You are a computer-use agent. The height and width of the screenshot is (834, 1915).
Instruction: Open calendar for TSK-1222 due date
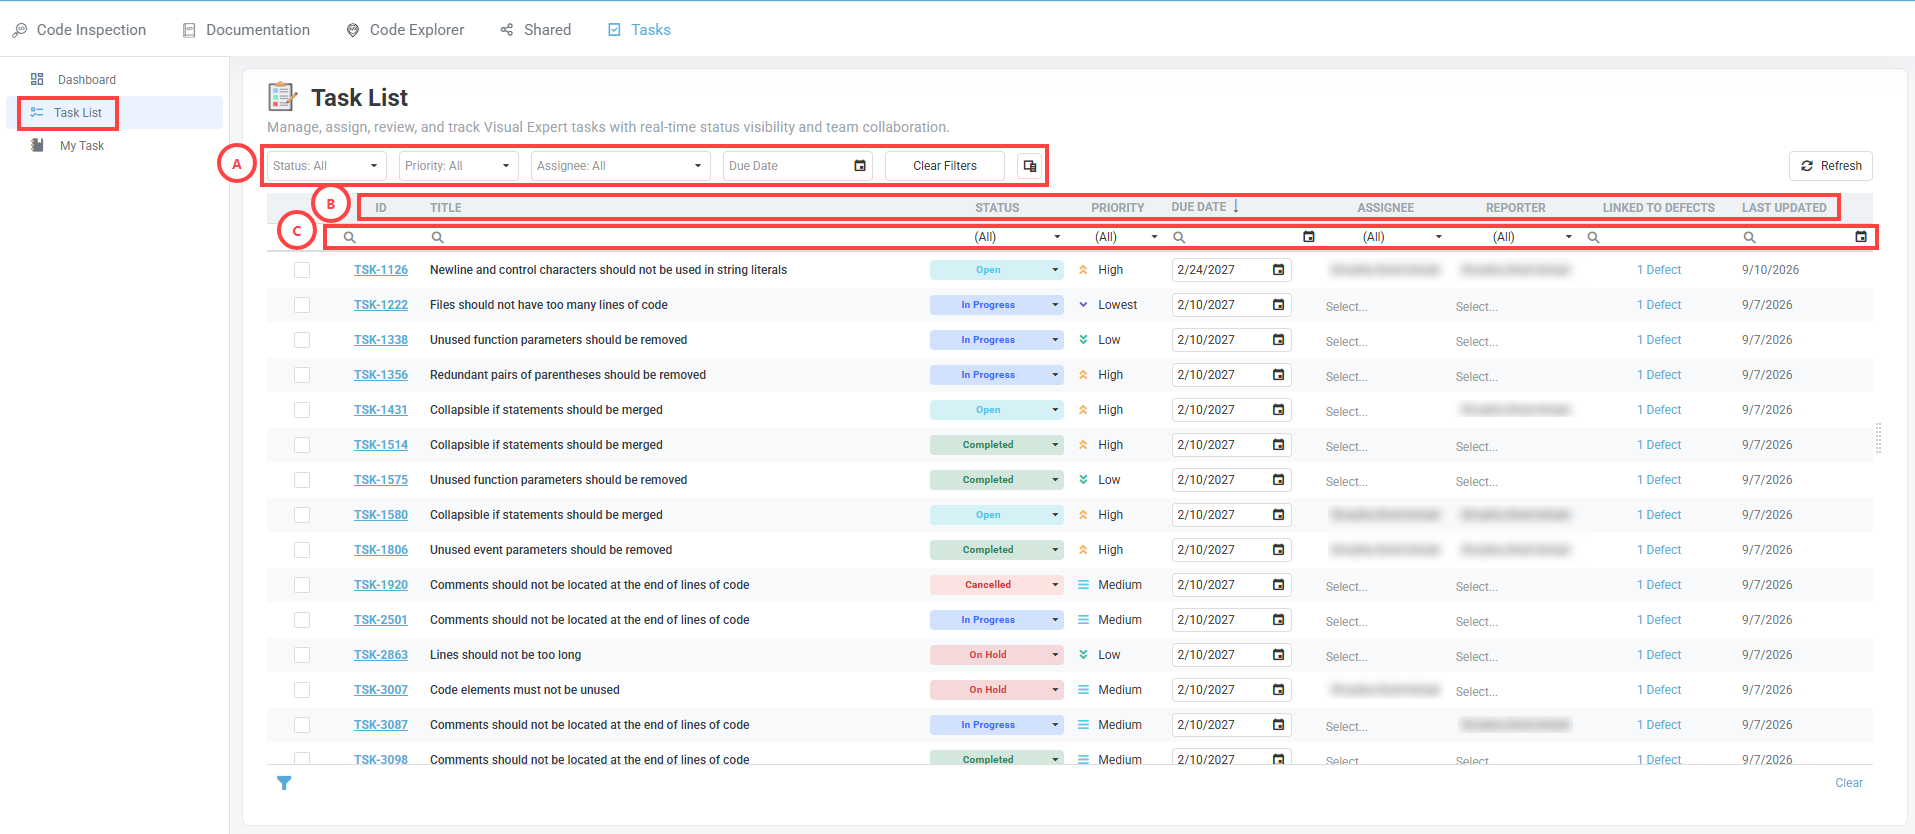(1278, 305)
